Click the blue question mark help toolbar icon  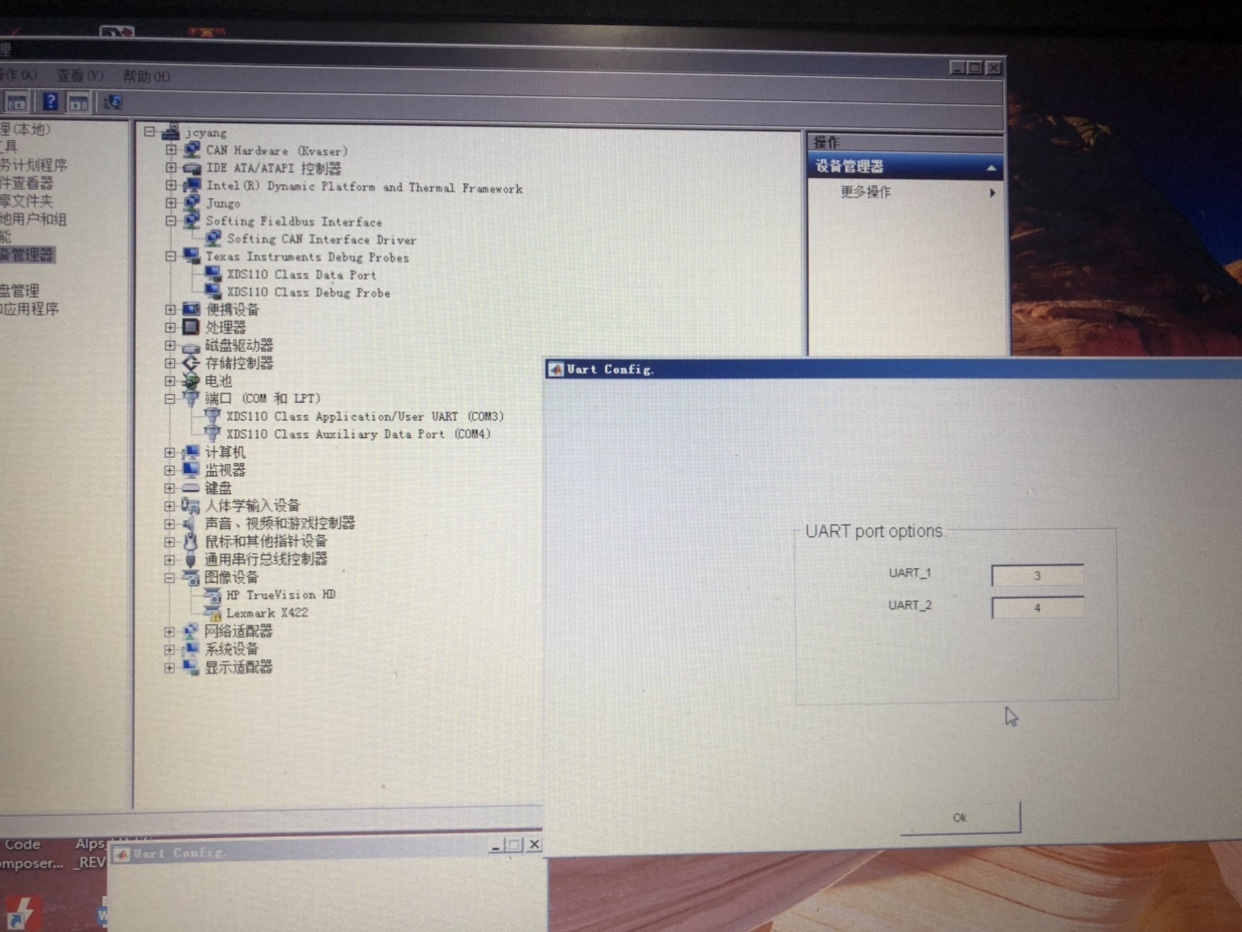point(50,101)
